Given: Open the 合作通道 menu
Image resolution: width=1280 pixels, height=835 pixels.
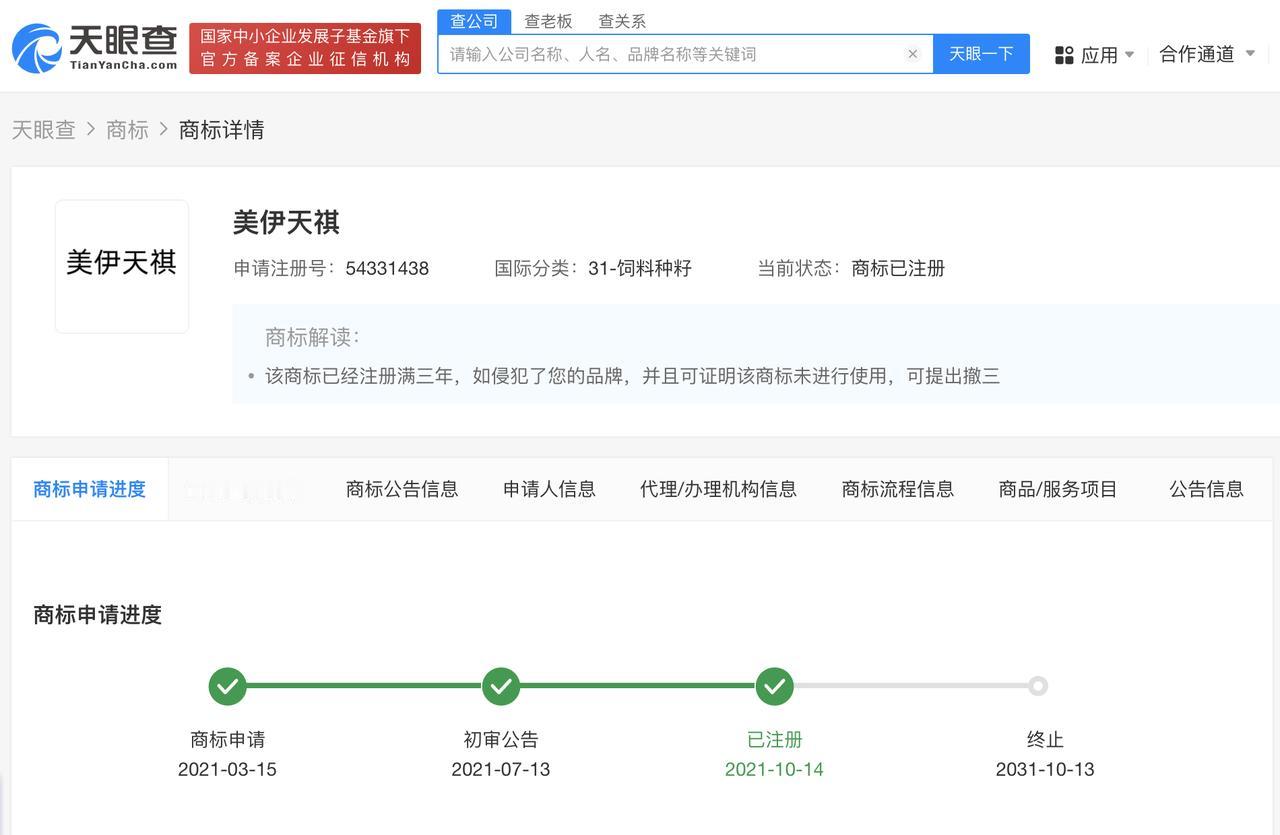Looking at the screenshot, I should [1196, 54].
